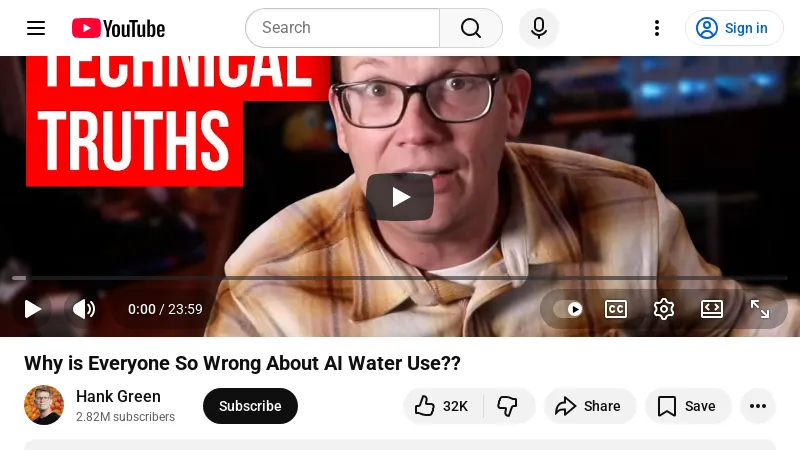Seek on the video progress bar
This screenshot has width=800, height=450.
click(x=400, y=278)
